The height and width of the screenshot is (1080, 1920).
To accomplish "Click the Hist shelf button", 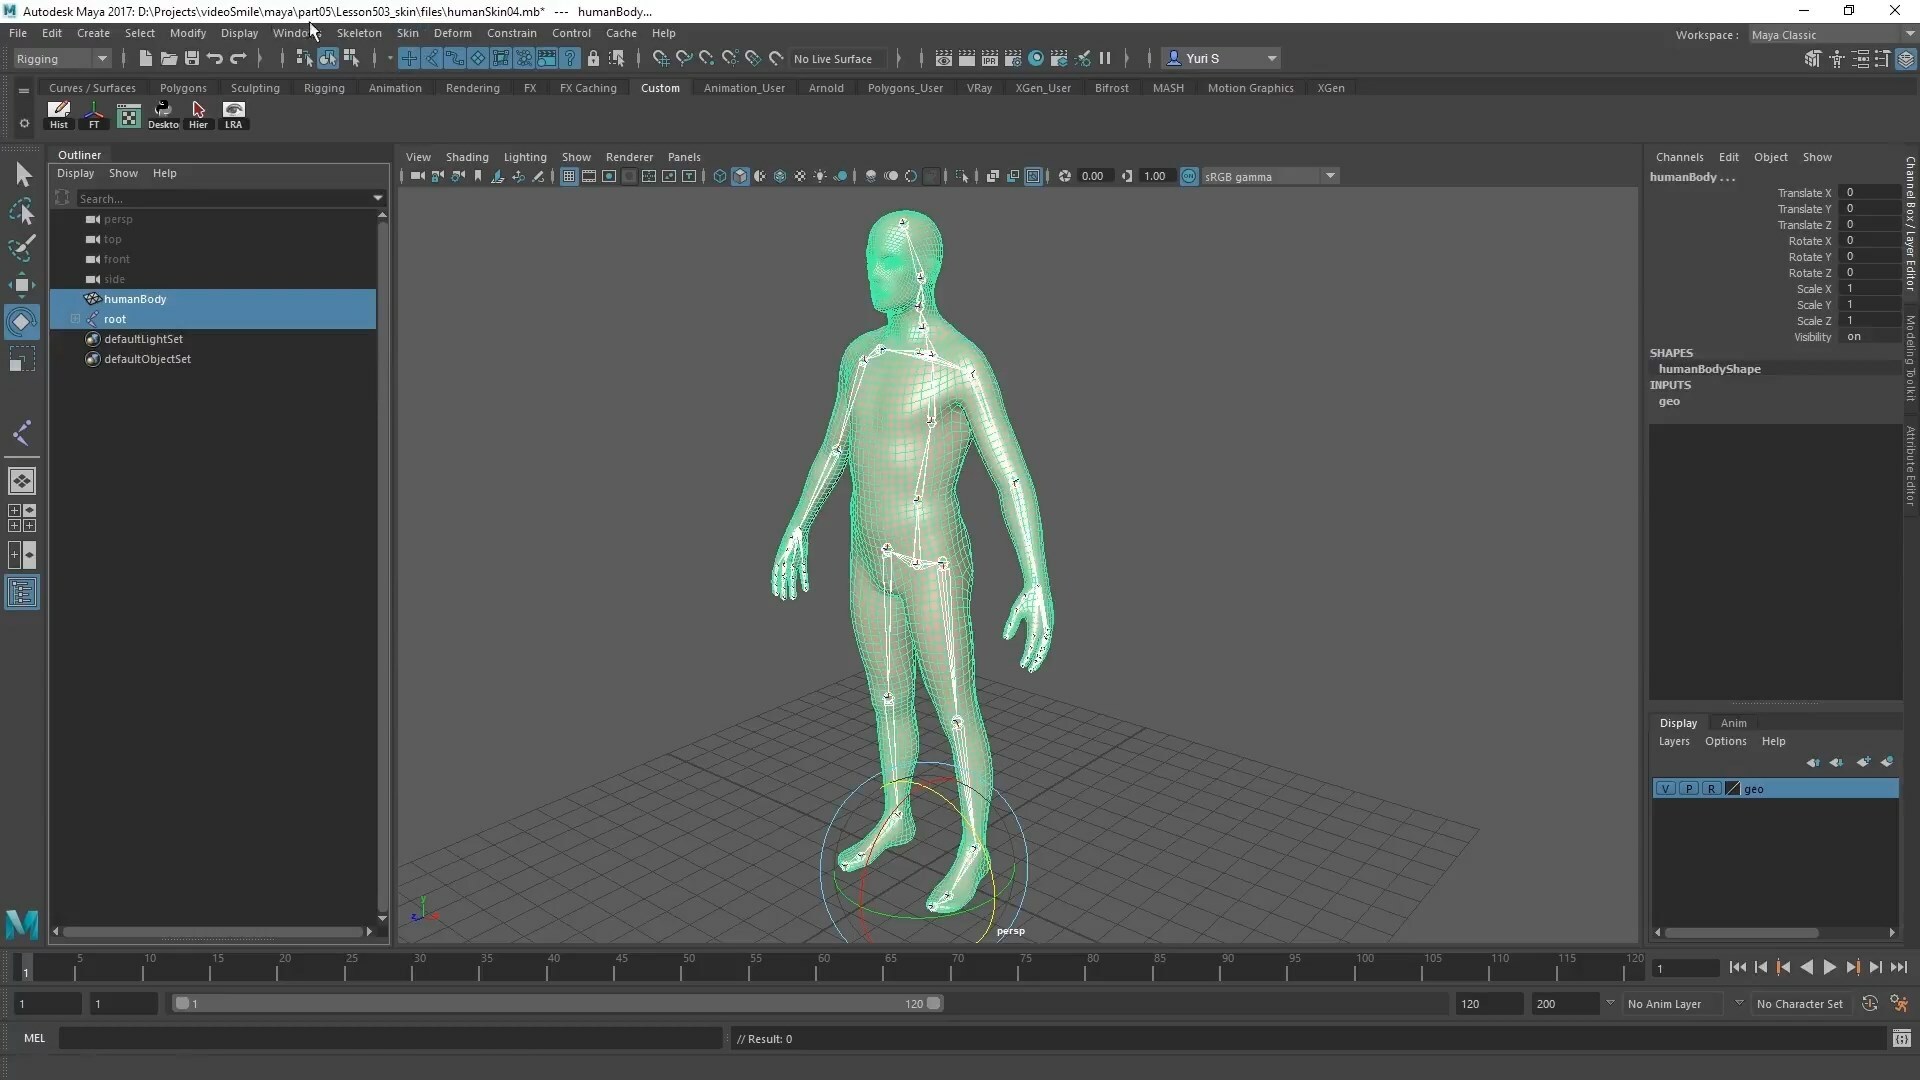I will [x=59, y=115].
